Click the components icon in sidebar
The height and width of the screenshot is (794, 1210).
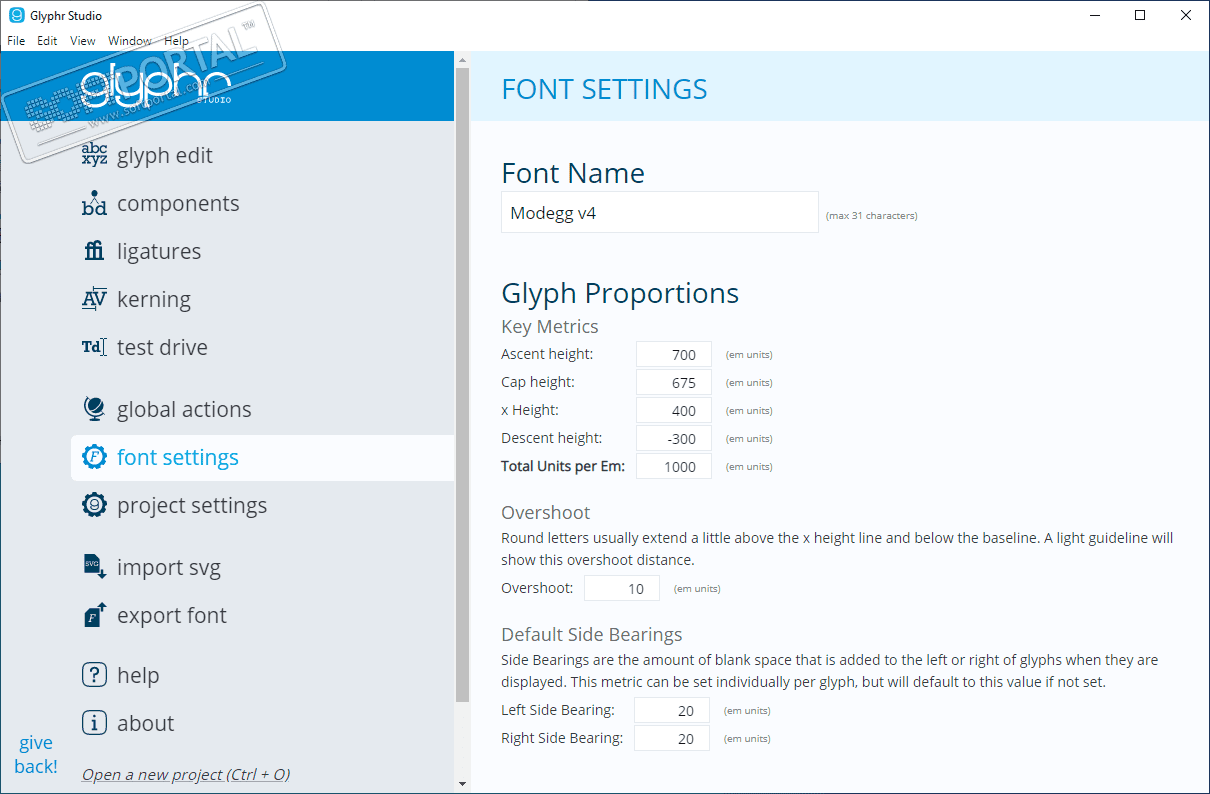pos(94,203)
